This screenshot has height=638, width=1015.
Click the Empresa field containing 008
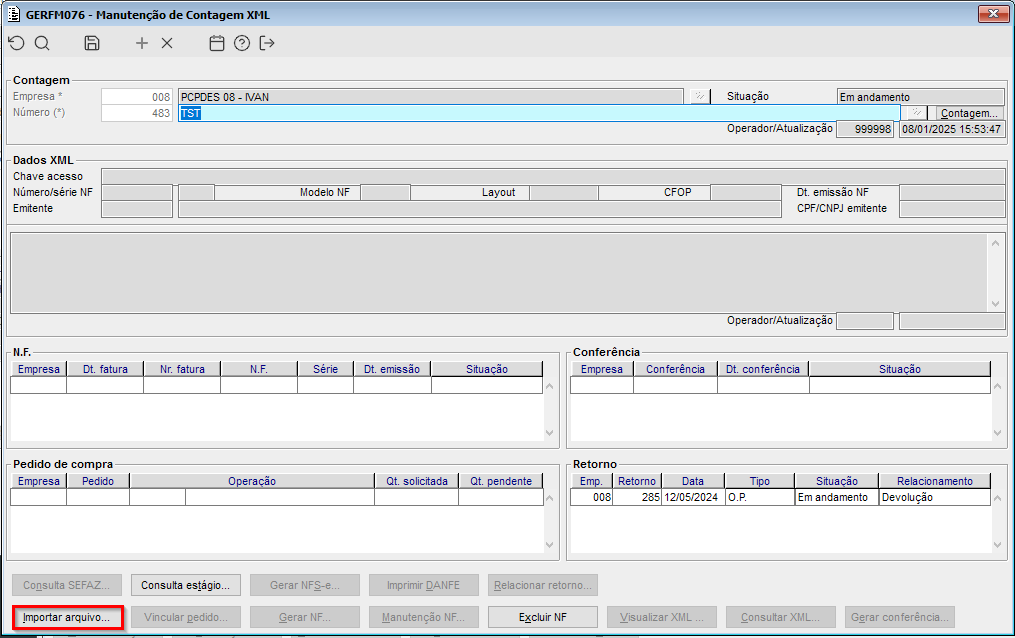coord(138,97)
